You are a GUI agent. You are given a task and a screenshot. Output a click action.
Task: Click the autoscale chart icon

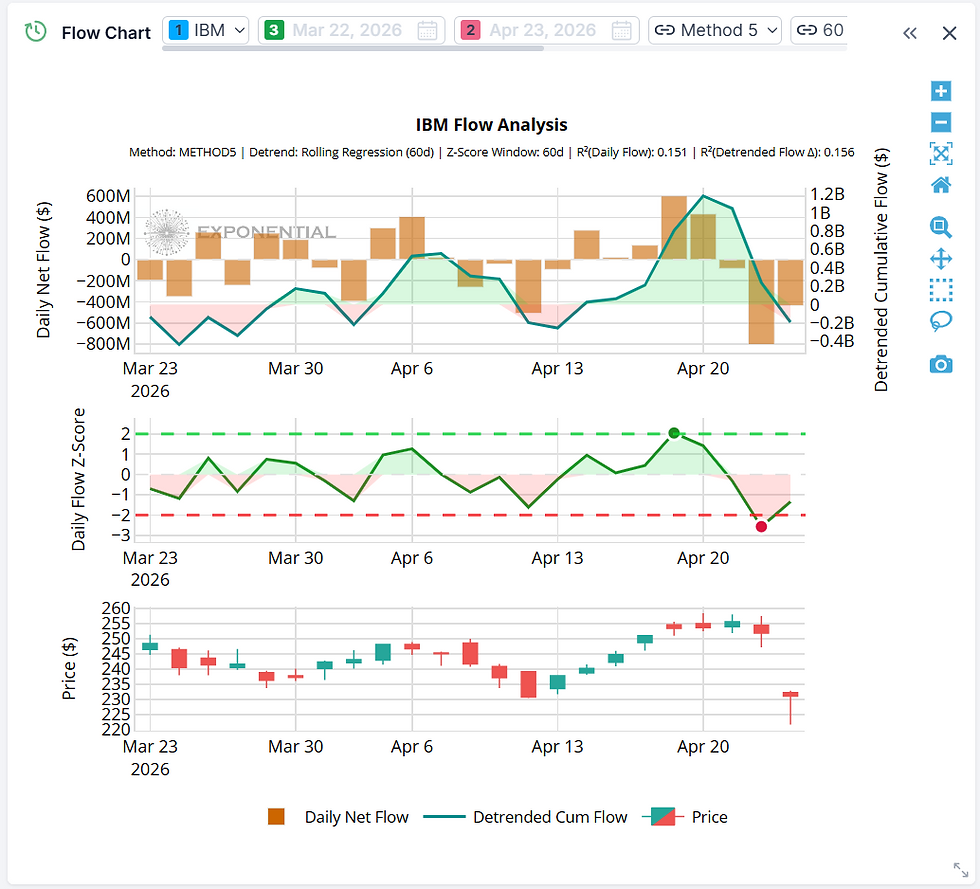941,153
